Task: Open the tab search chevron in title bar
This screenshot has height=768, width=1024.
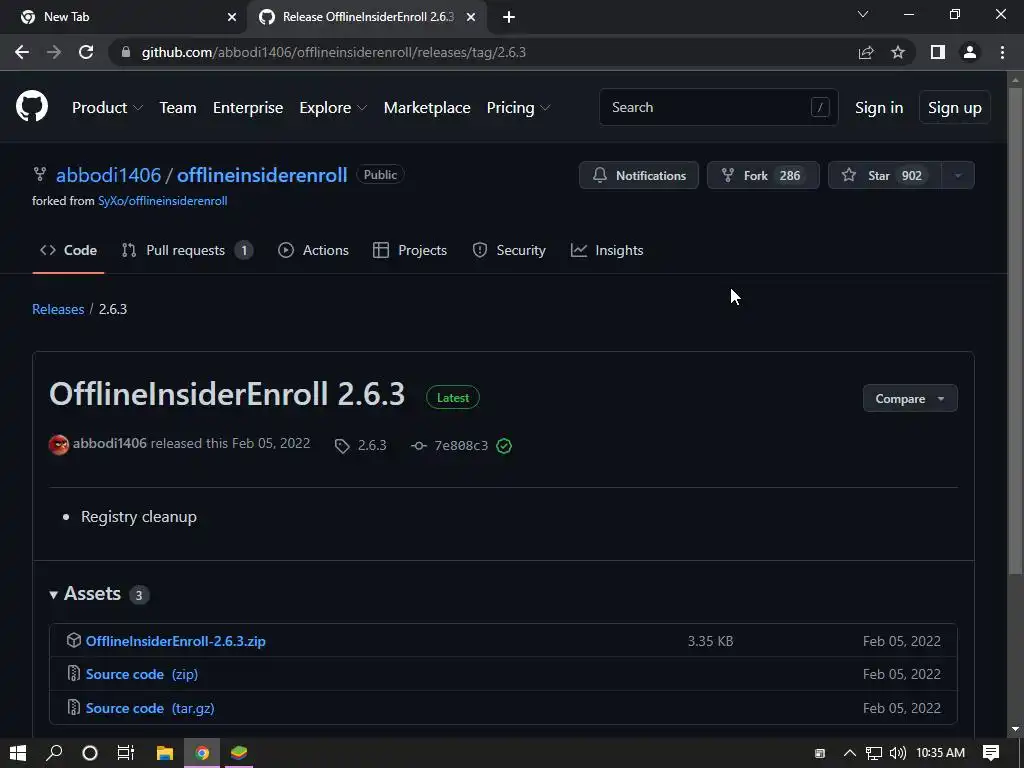Action: pos(863,14)
